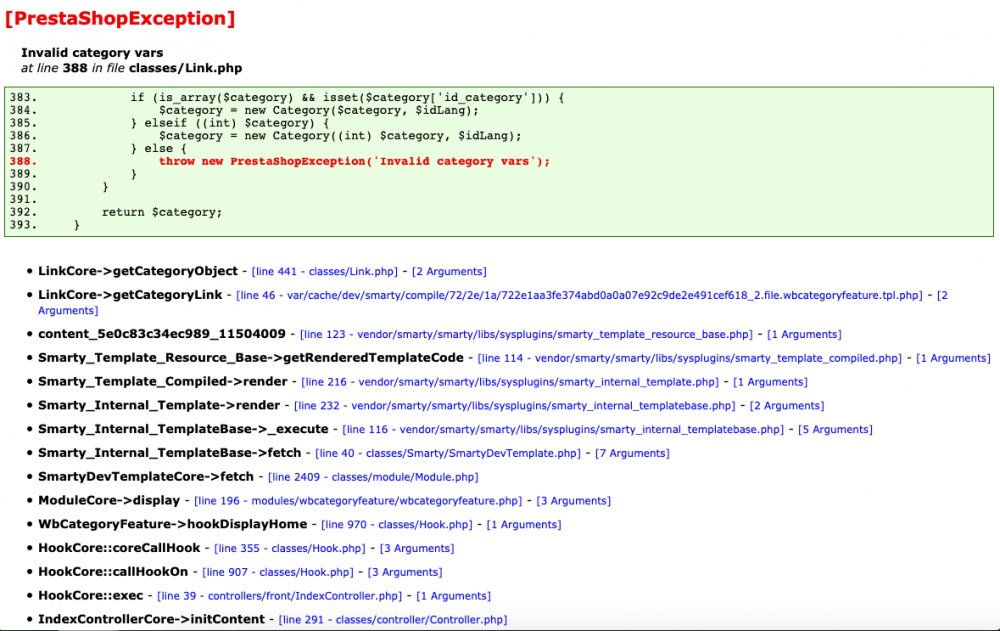Click 'return $category;' on line 392
The width and height of the screenshot is (1000, 631).
pos(162,212)
